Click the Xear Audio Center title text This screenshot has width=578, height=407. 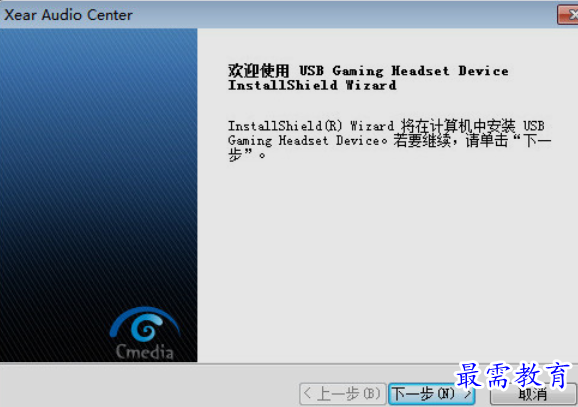point(68,15)
